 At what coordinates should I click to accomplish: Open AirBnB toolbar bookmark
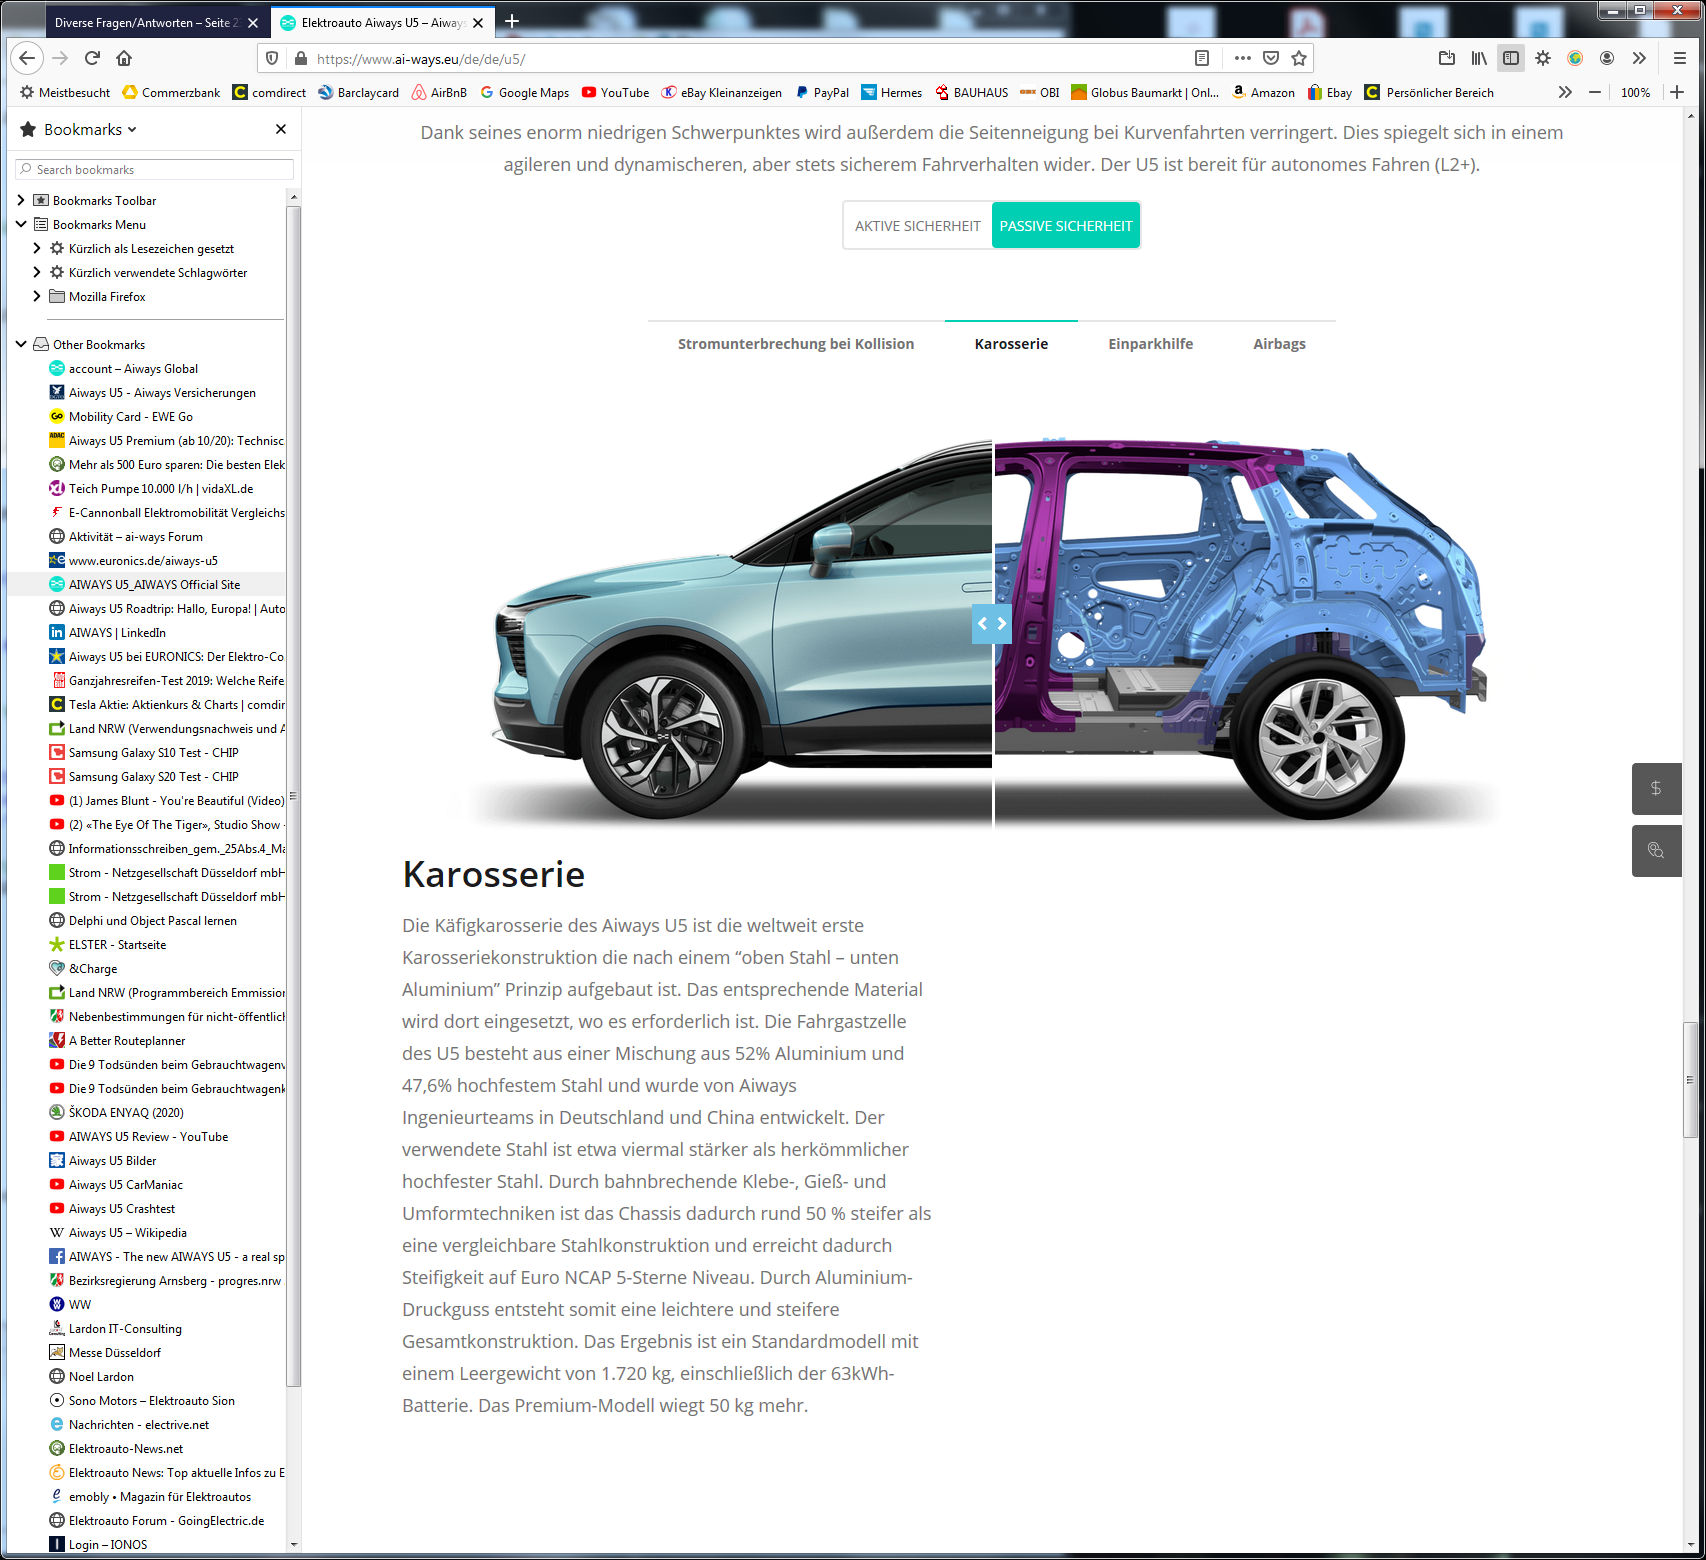pyautogui.click(x=439, y=92)
